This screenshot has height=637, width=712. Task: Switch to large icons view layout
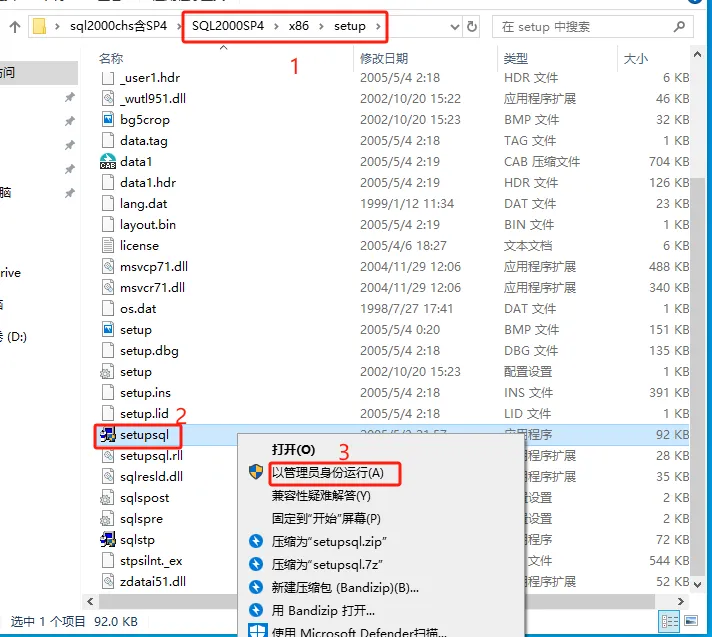(x=691, y=621)
